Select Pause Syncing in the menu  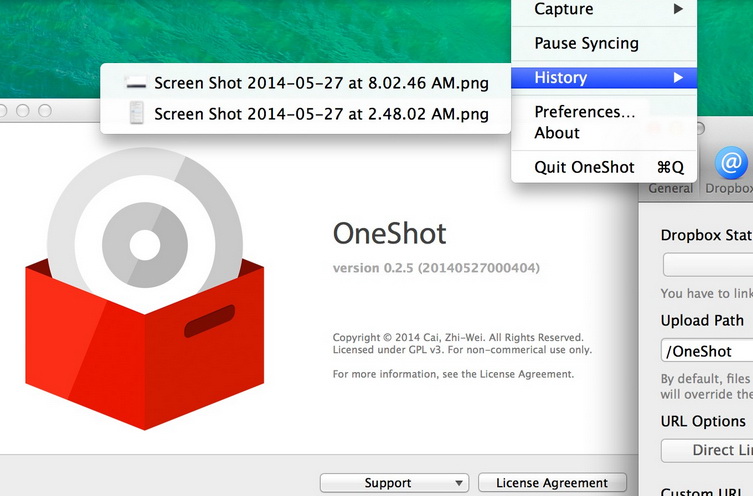coord(604,43)
